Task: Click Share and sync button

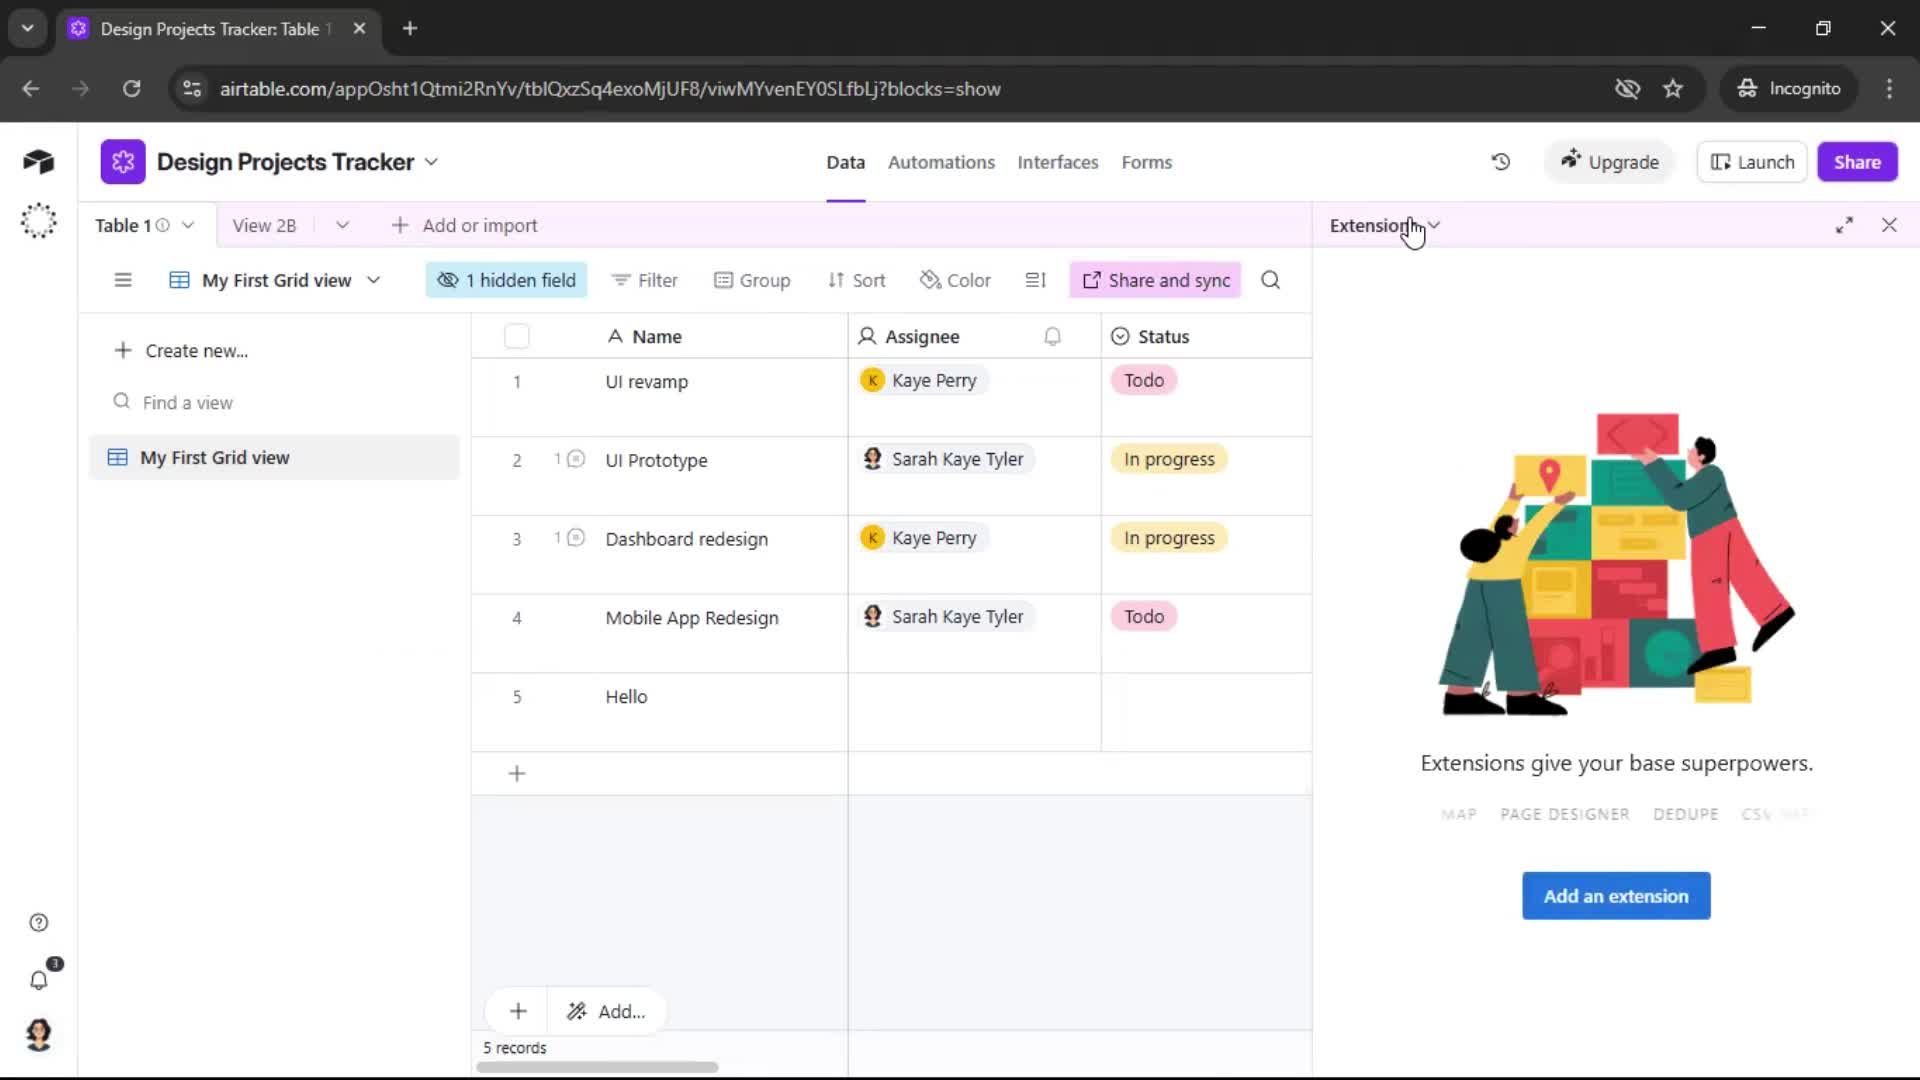Action: pyautogui.click(x=1155, y=280)
